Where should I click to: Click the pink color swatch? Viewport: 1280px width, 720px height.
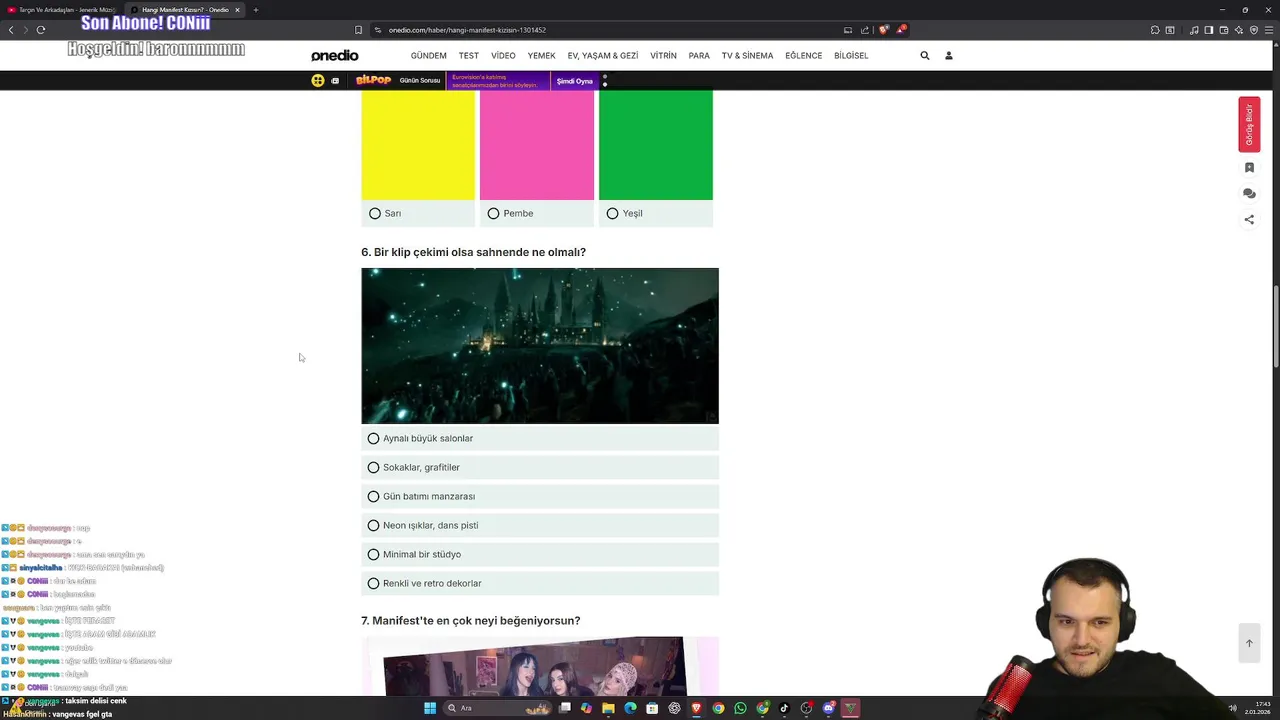537,145
